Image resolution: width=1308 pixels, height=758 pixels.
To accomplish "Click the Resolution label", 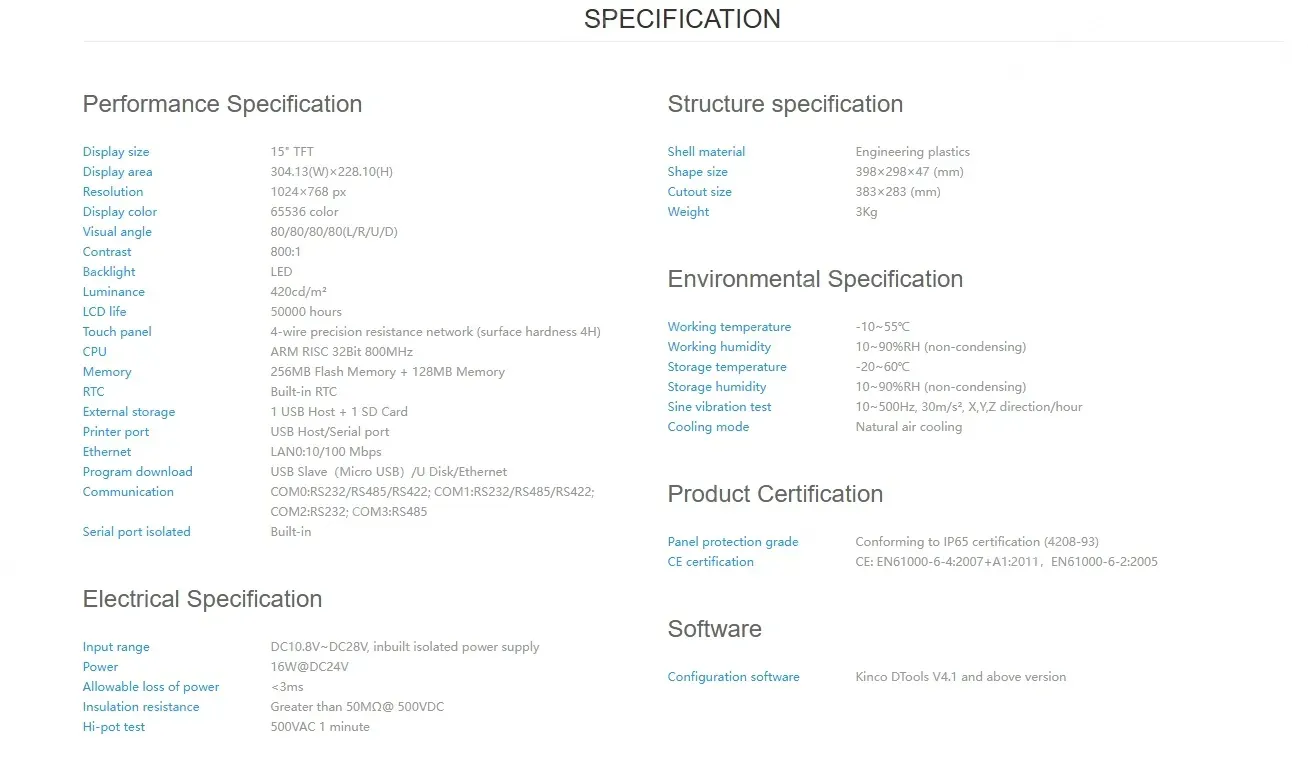I will click(113, 192).
